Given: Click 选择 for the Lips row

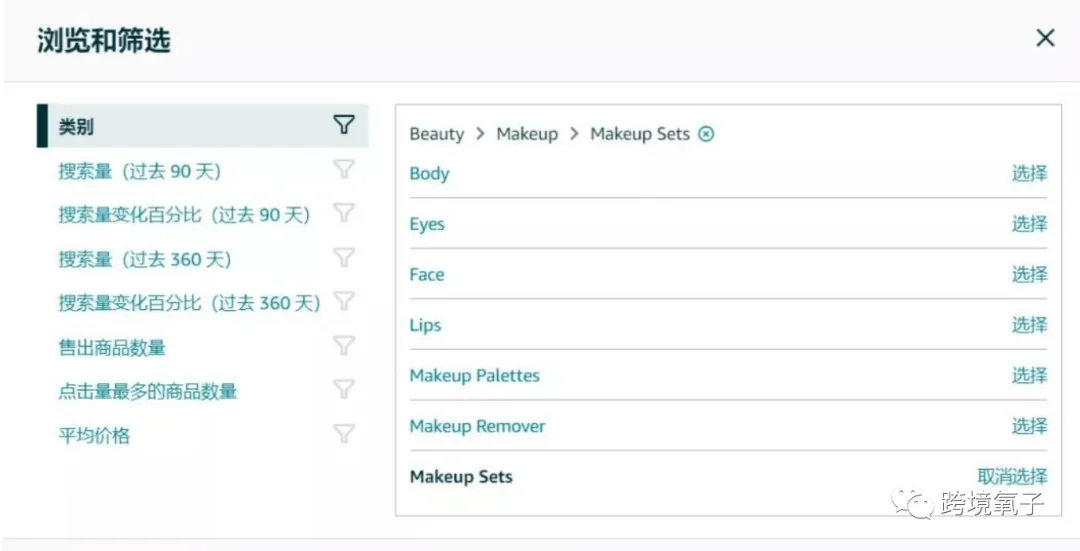Looking at the screenshot, I should [x=1029, y=325].
